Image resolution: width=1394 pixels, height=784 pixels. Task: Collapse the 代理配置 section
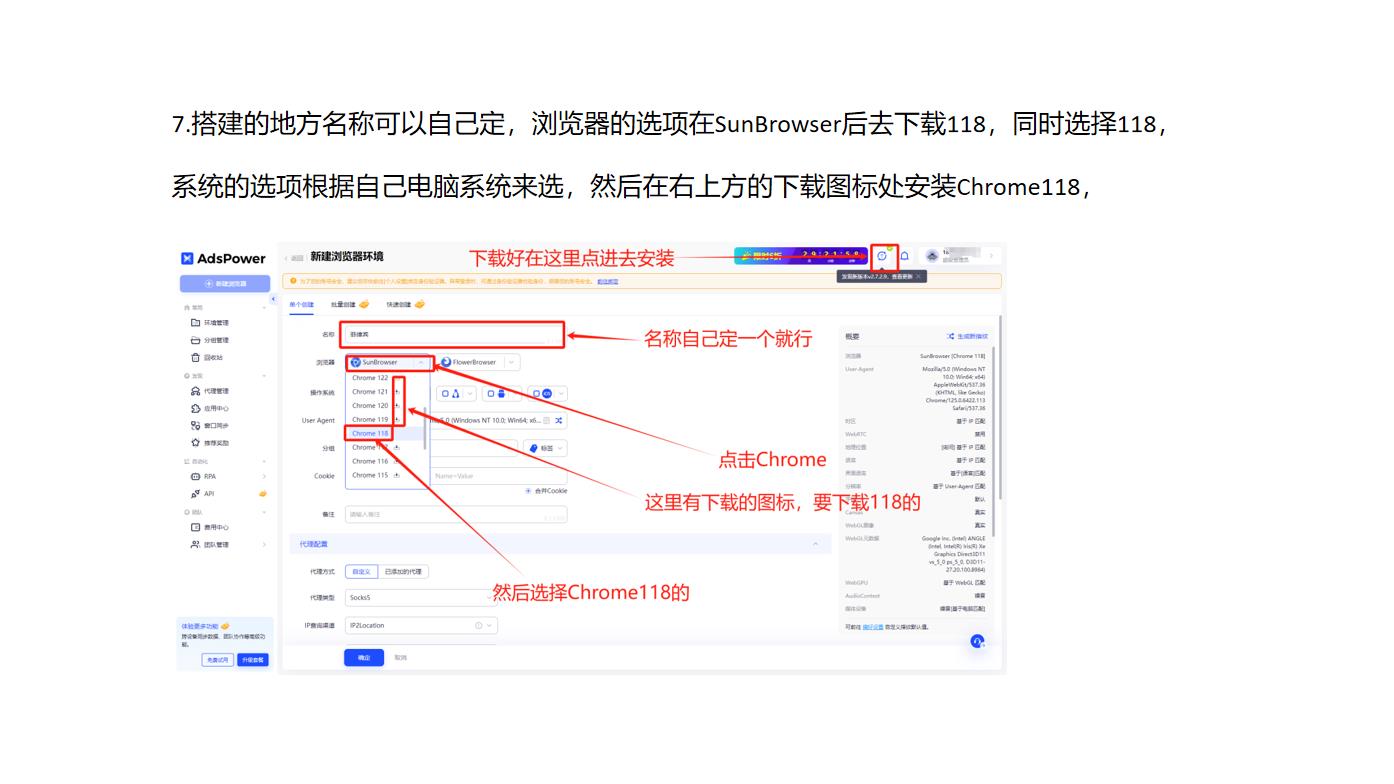tap(816, 544)
